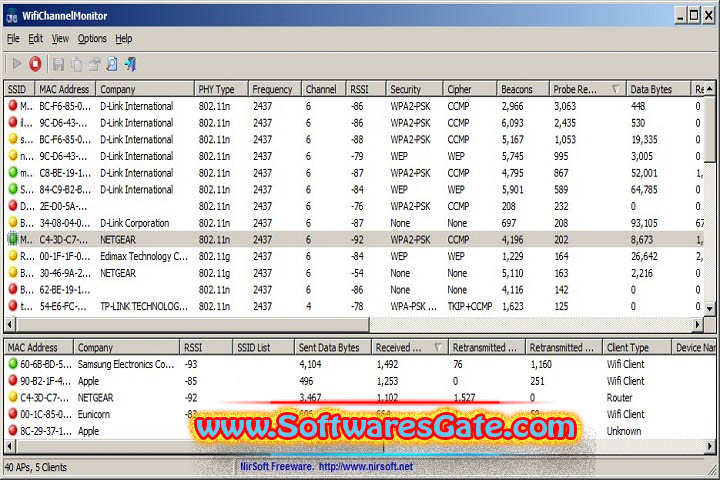
Task: Click down arrow of the AP list vertical scrollbar
Action: [709, 309]
